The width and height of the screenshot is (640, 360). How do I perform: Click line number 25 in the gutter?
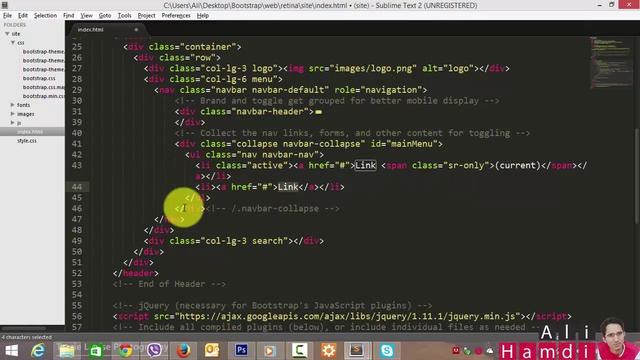click(x=77, y=47)
